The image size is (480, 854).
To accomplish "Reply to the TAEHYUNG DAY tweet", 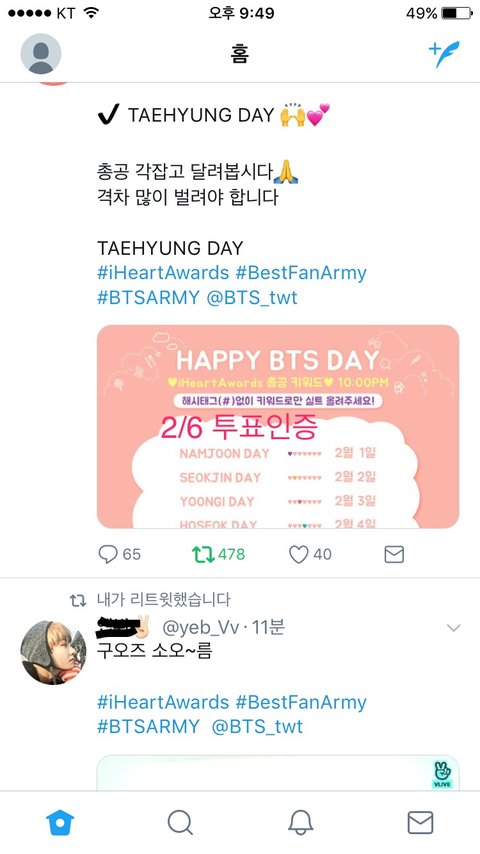I will [108, 554].
